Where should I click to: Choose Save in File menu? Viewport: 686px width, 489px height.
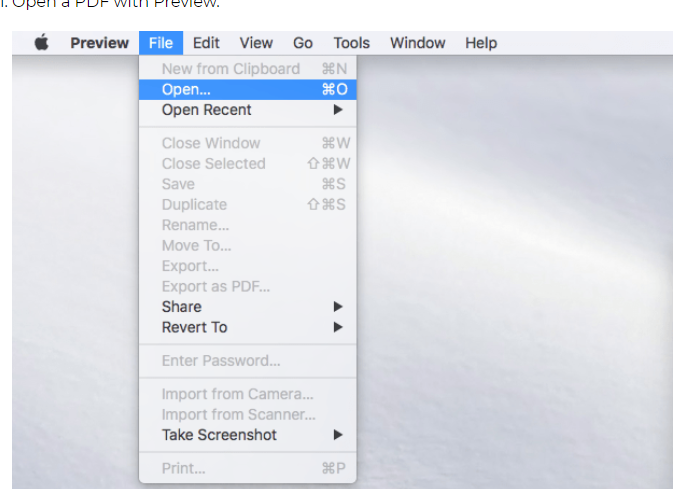pos(248,184)
